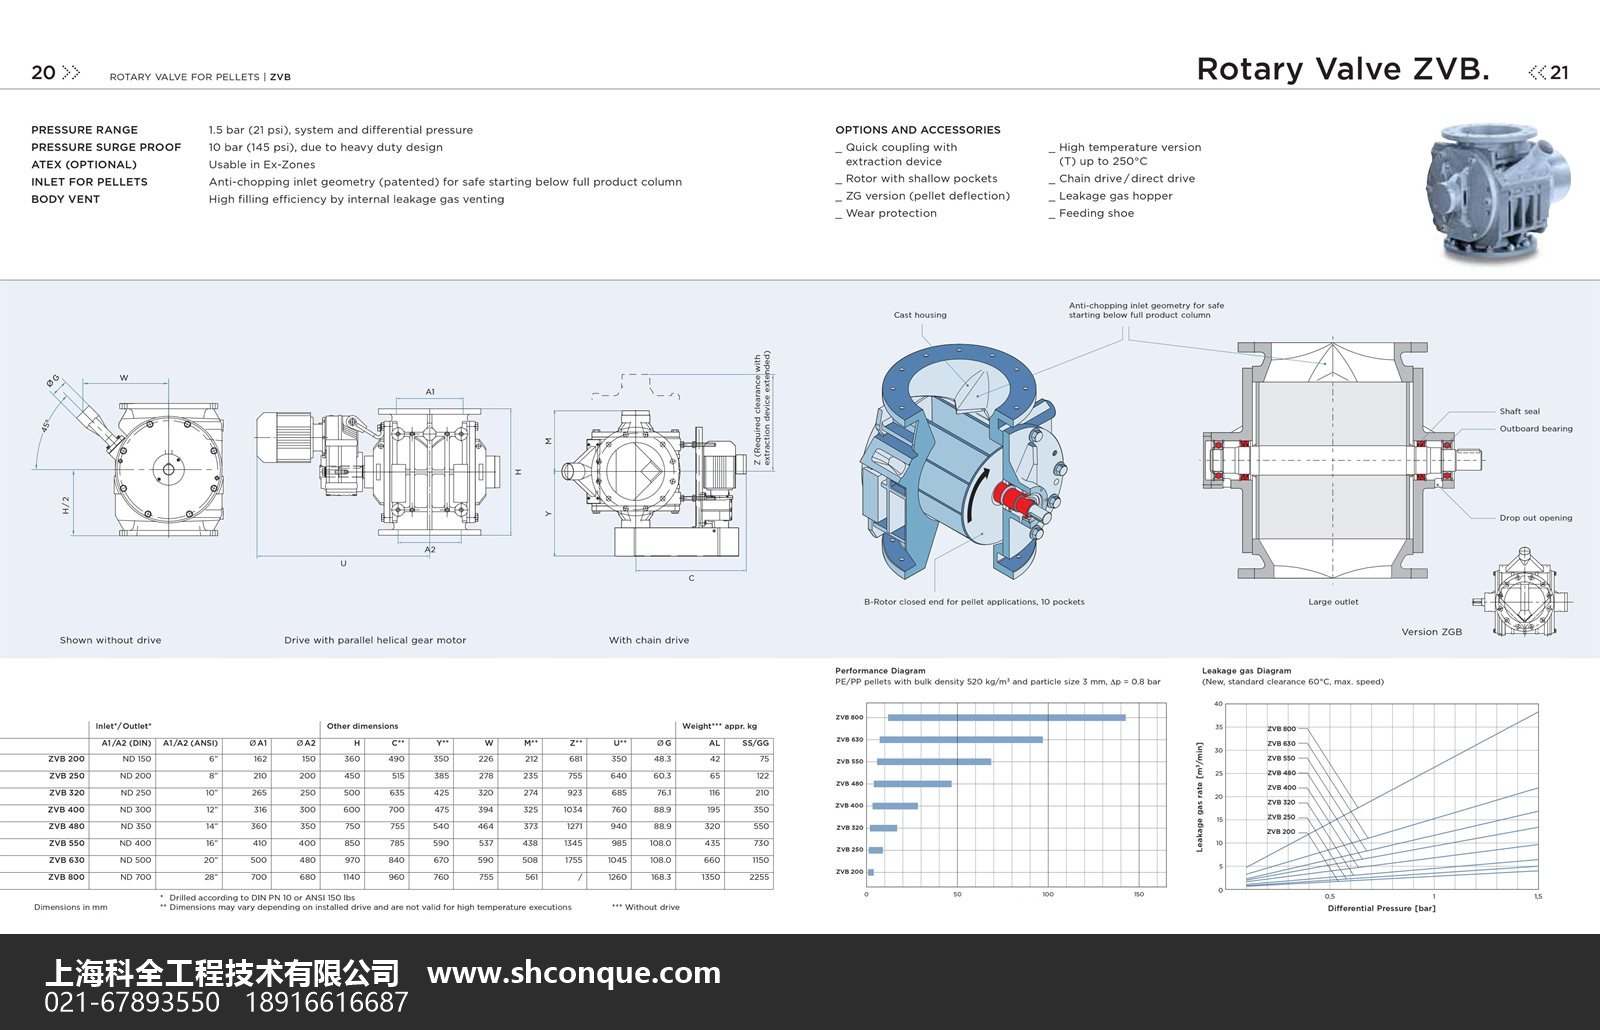Click the 'Cast housing' callout label

[x=920, y=315]
